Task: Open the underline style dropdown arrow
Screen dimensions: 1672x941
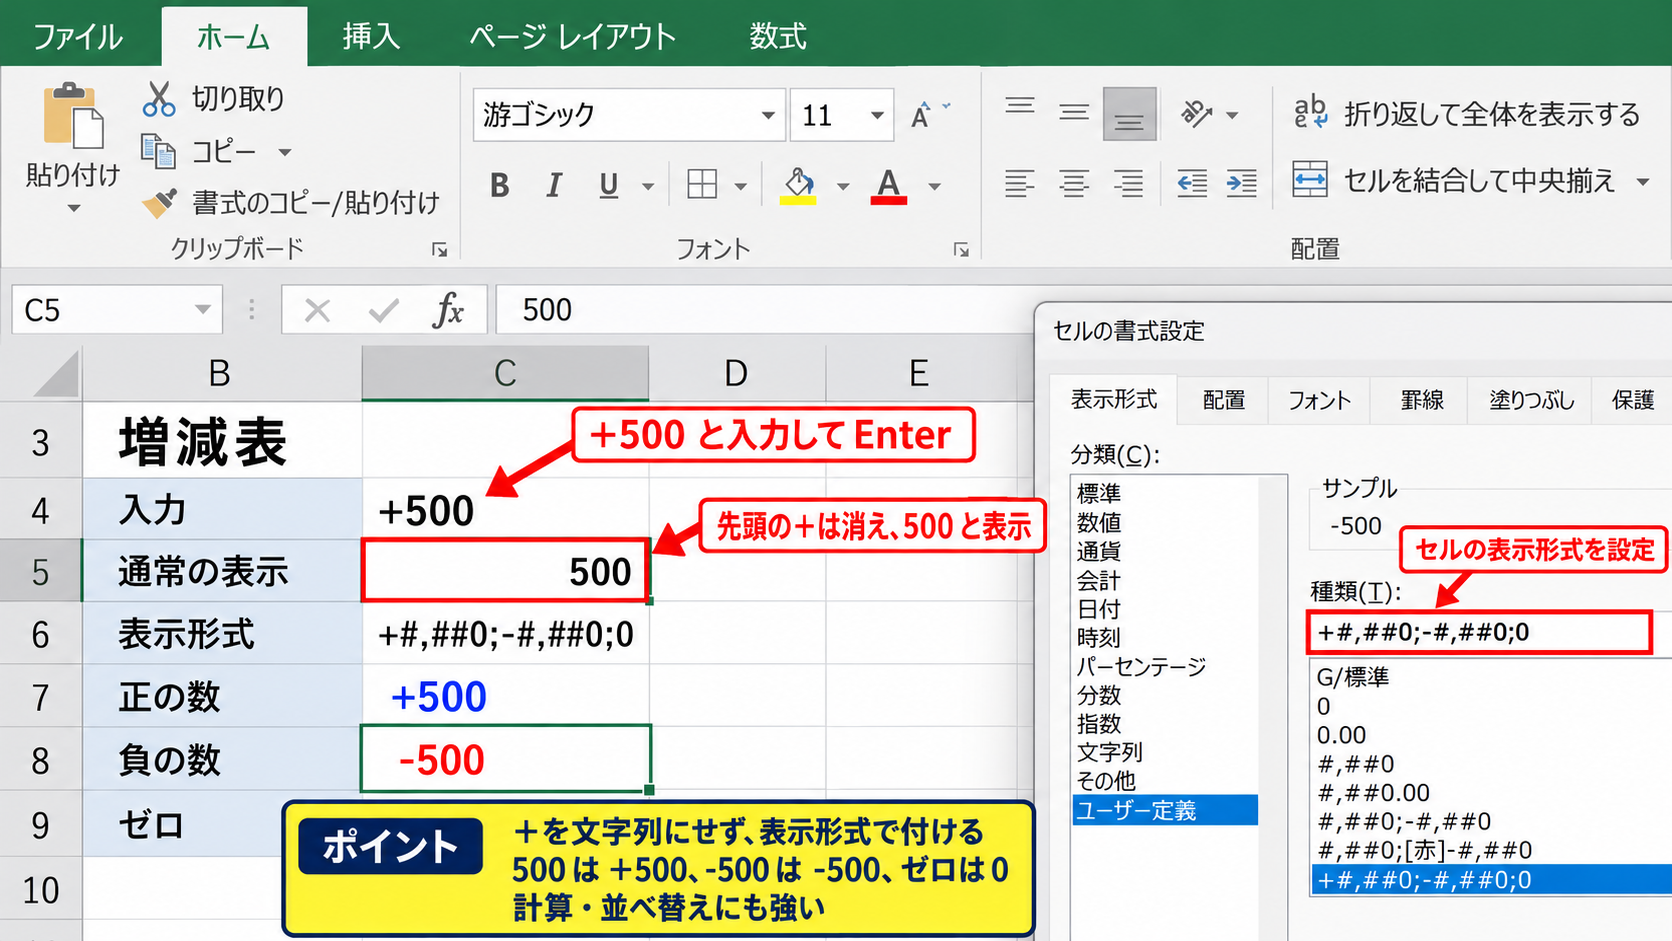Action: (x=648, y=186)
